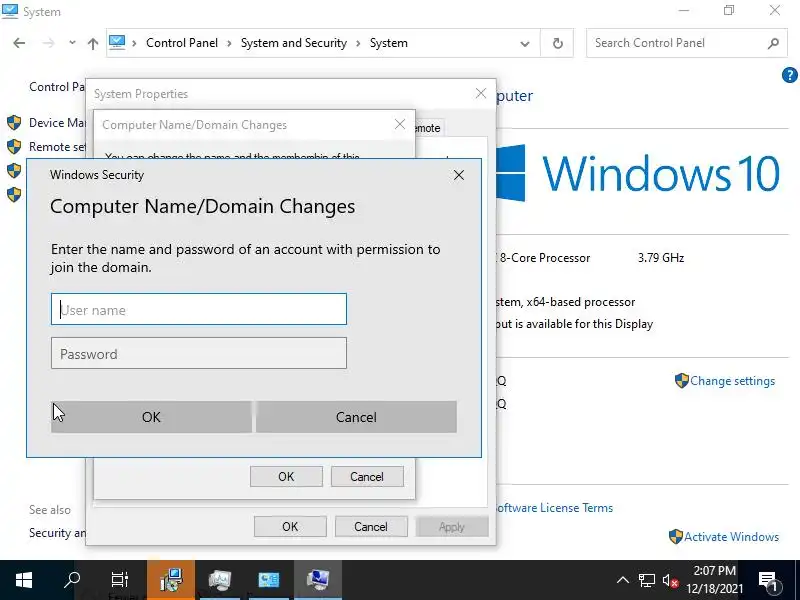
Task: Click the Control Panel Home link at sidebar top
Action: tap(57, 87)
